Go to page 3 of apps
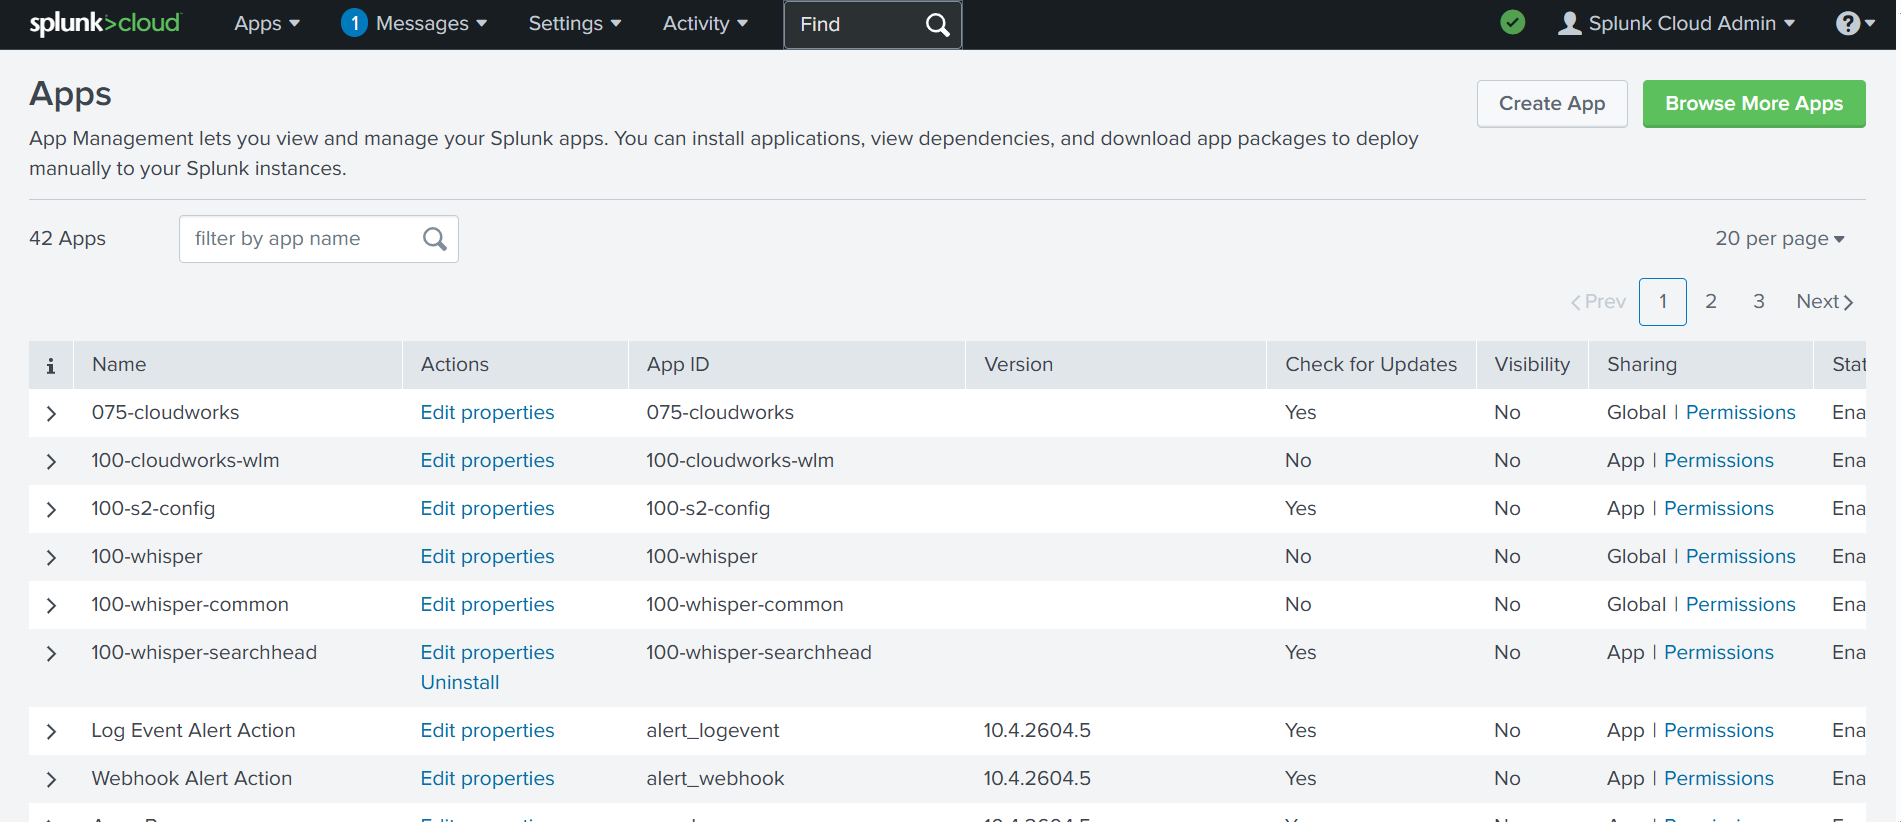The image size is (1901, 822). 1759,301
